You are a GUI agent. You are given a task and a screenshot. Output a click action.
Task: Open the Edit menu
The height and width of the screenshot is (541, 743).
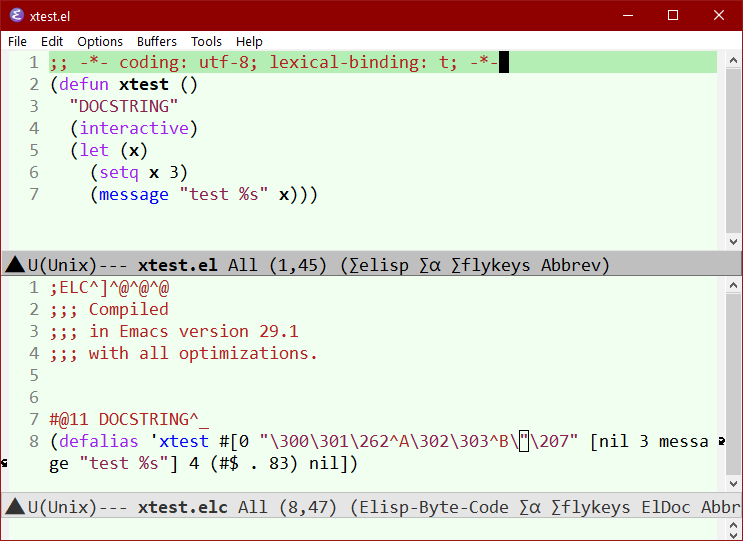click(x=52, y=42)
